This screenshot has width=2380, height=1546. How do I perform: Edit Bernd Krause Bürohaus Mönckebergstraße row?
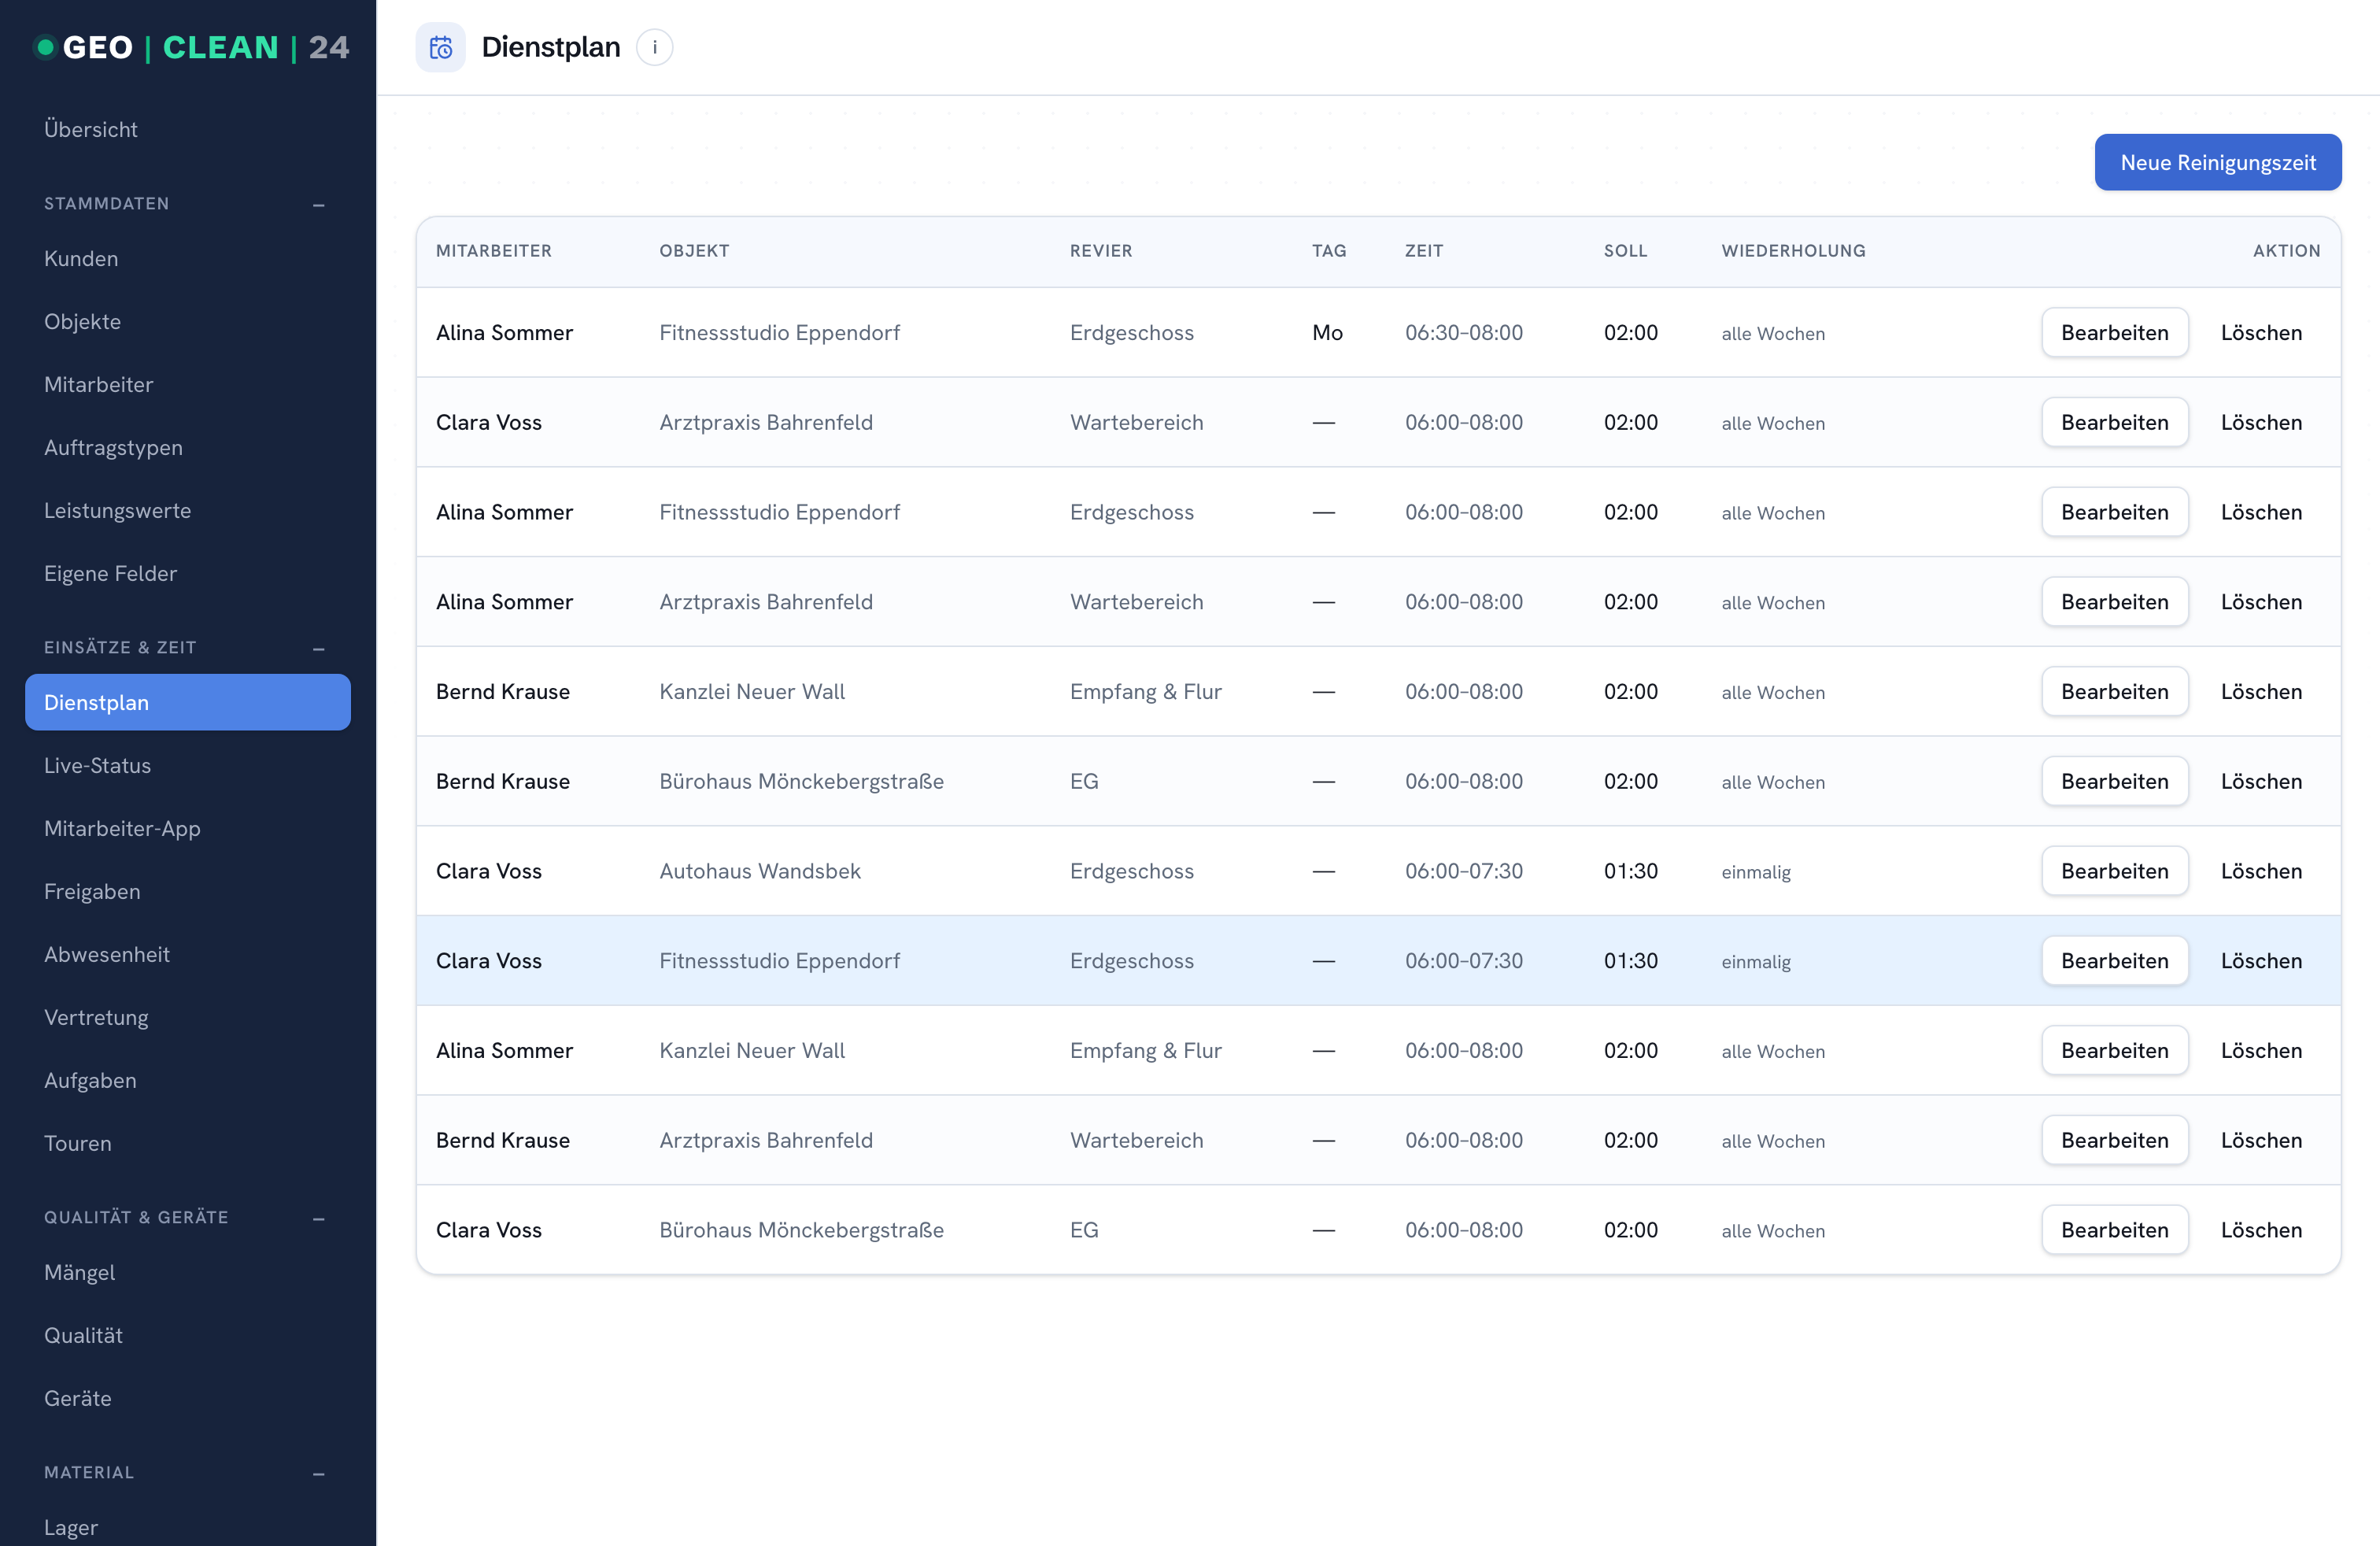point(2114,781)
